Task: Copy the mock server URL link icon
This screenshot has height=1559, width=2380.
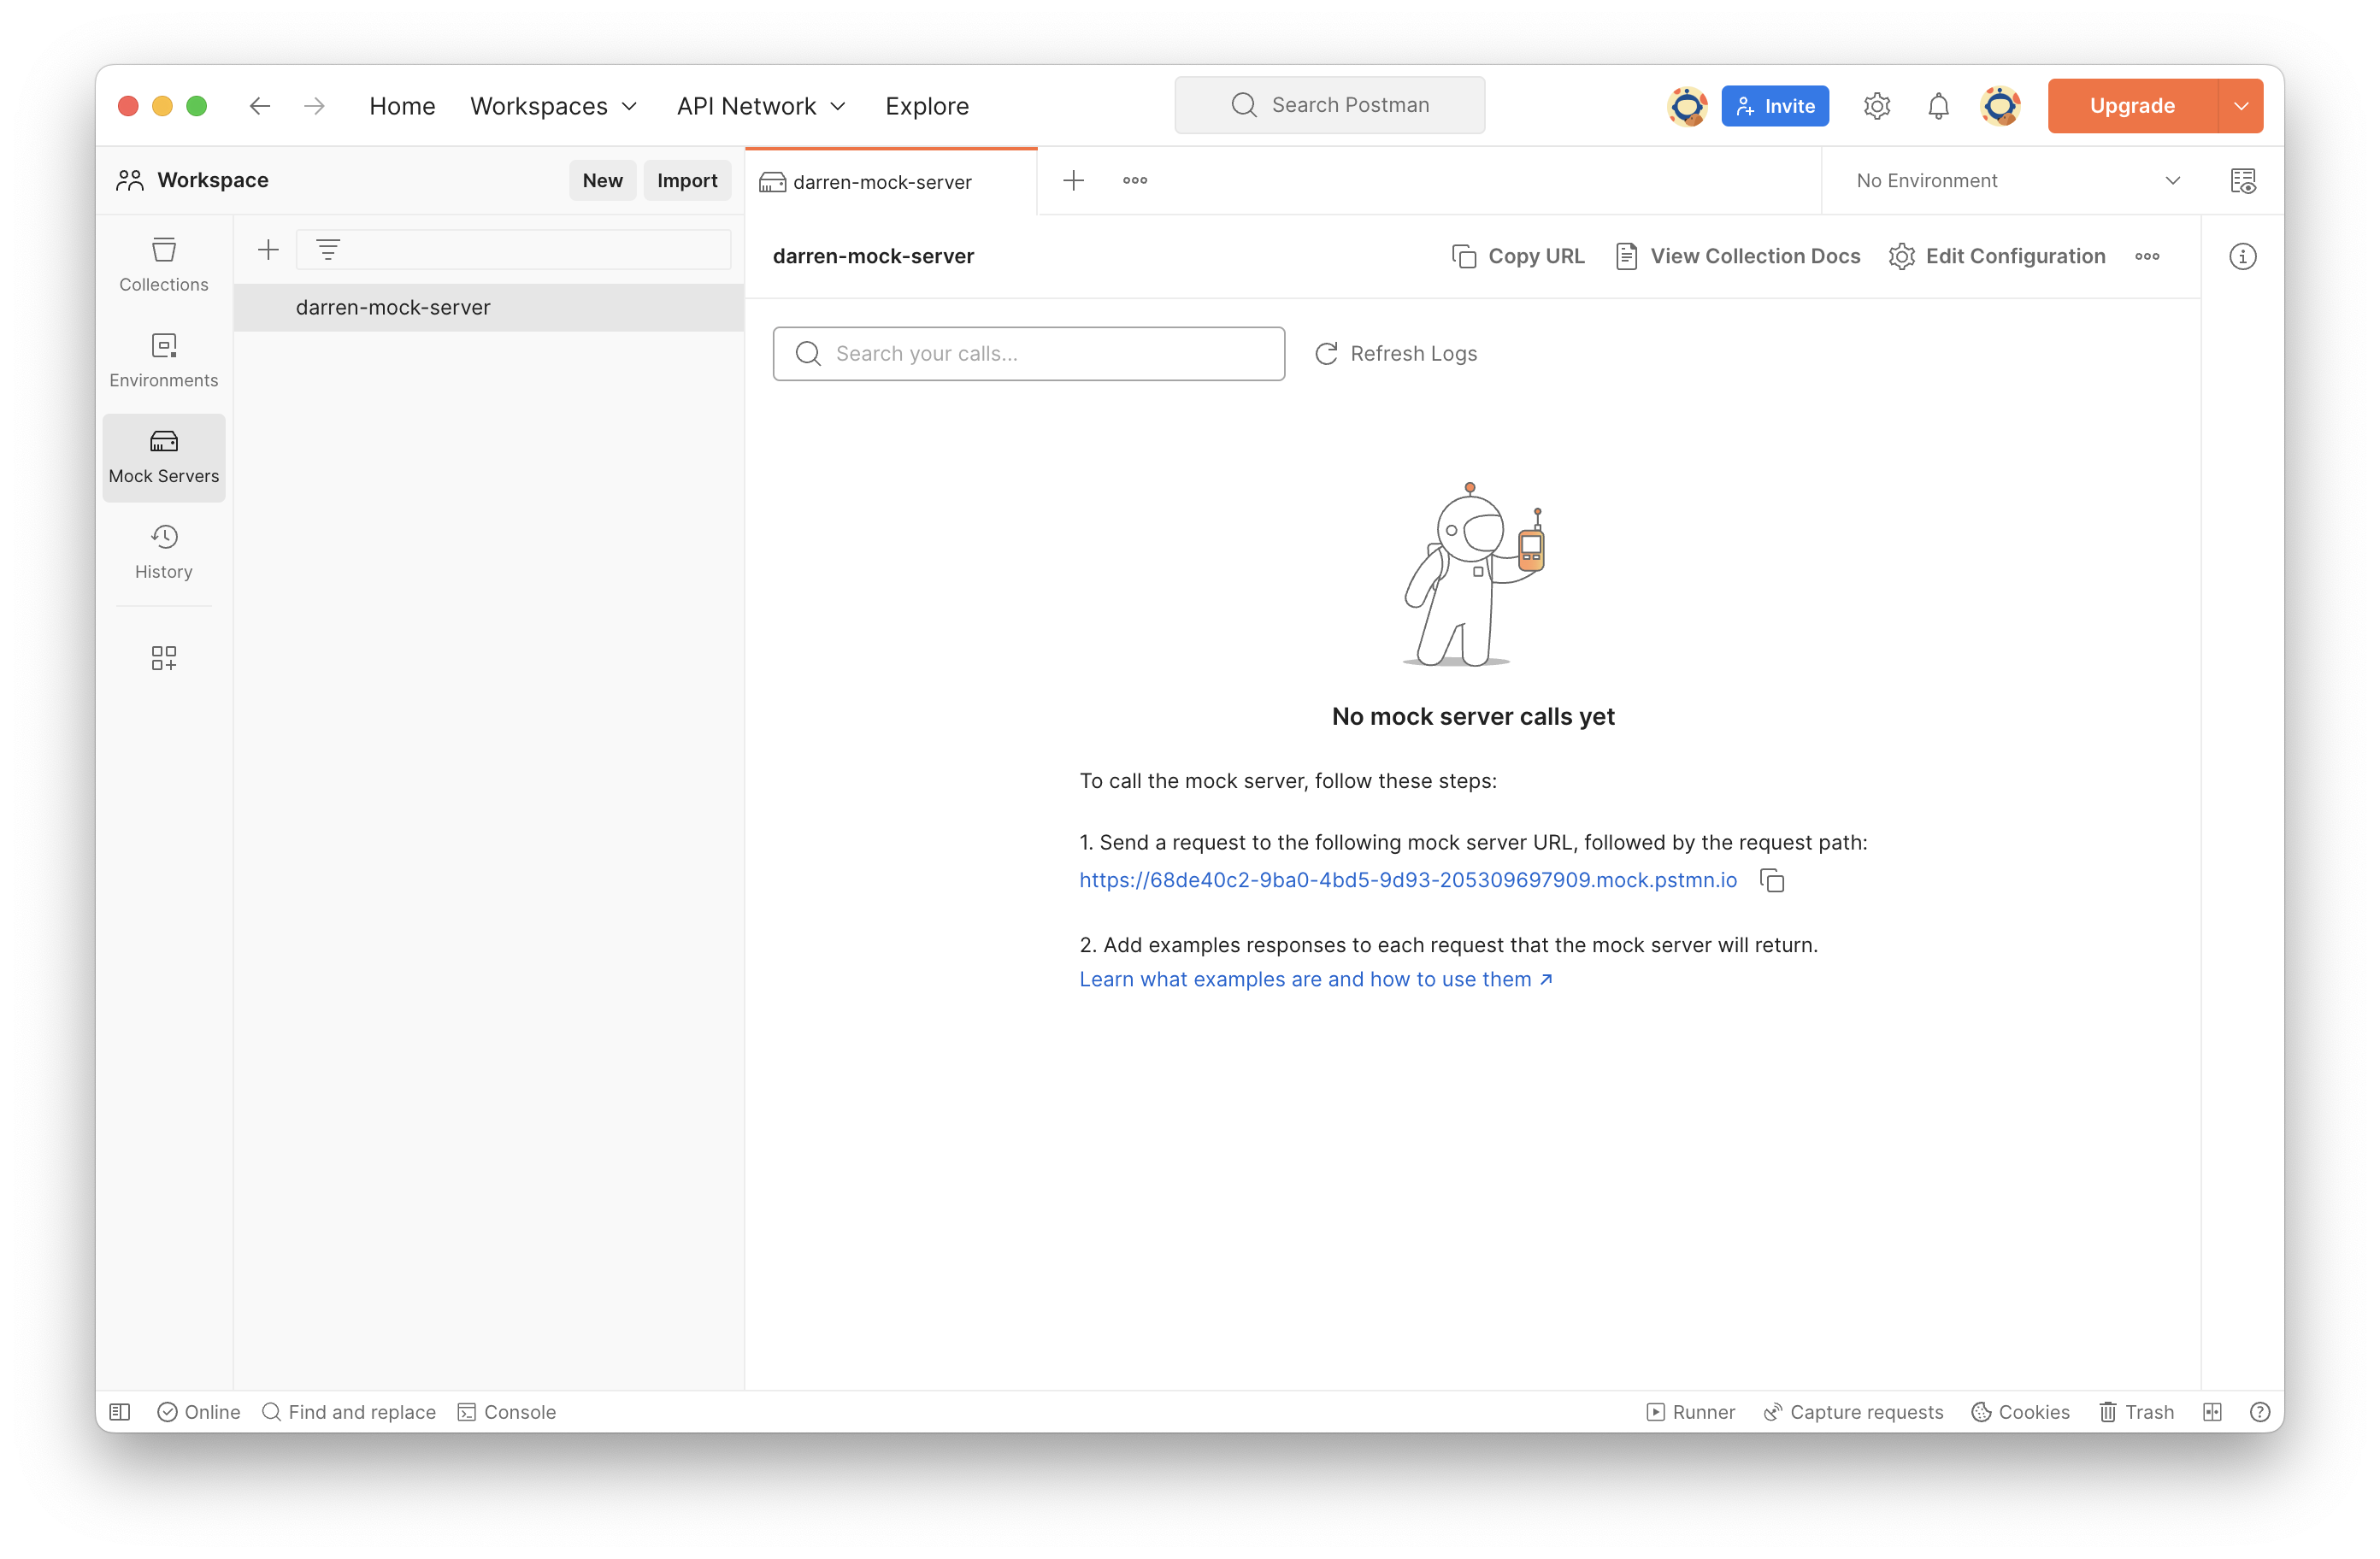Action: point(1772,880)
